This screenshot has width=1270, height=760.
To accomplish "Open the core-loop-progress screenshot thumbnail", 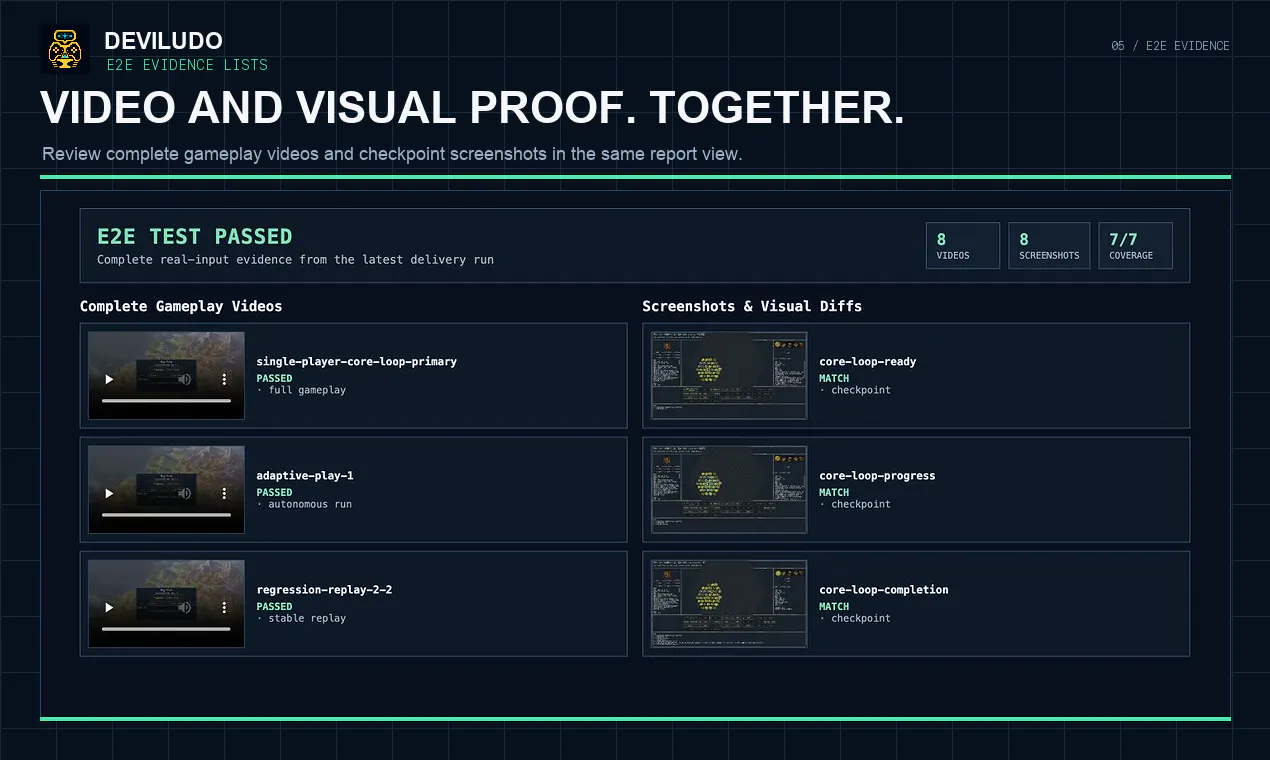I will (729, 489).
